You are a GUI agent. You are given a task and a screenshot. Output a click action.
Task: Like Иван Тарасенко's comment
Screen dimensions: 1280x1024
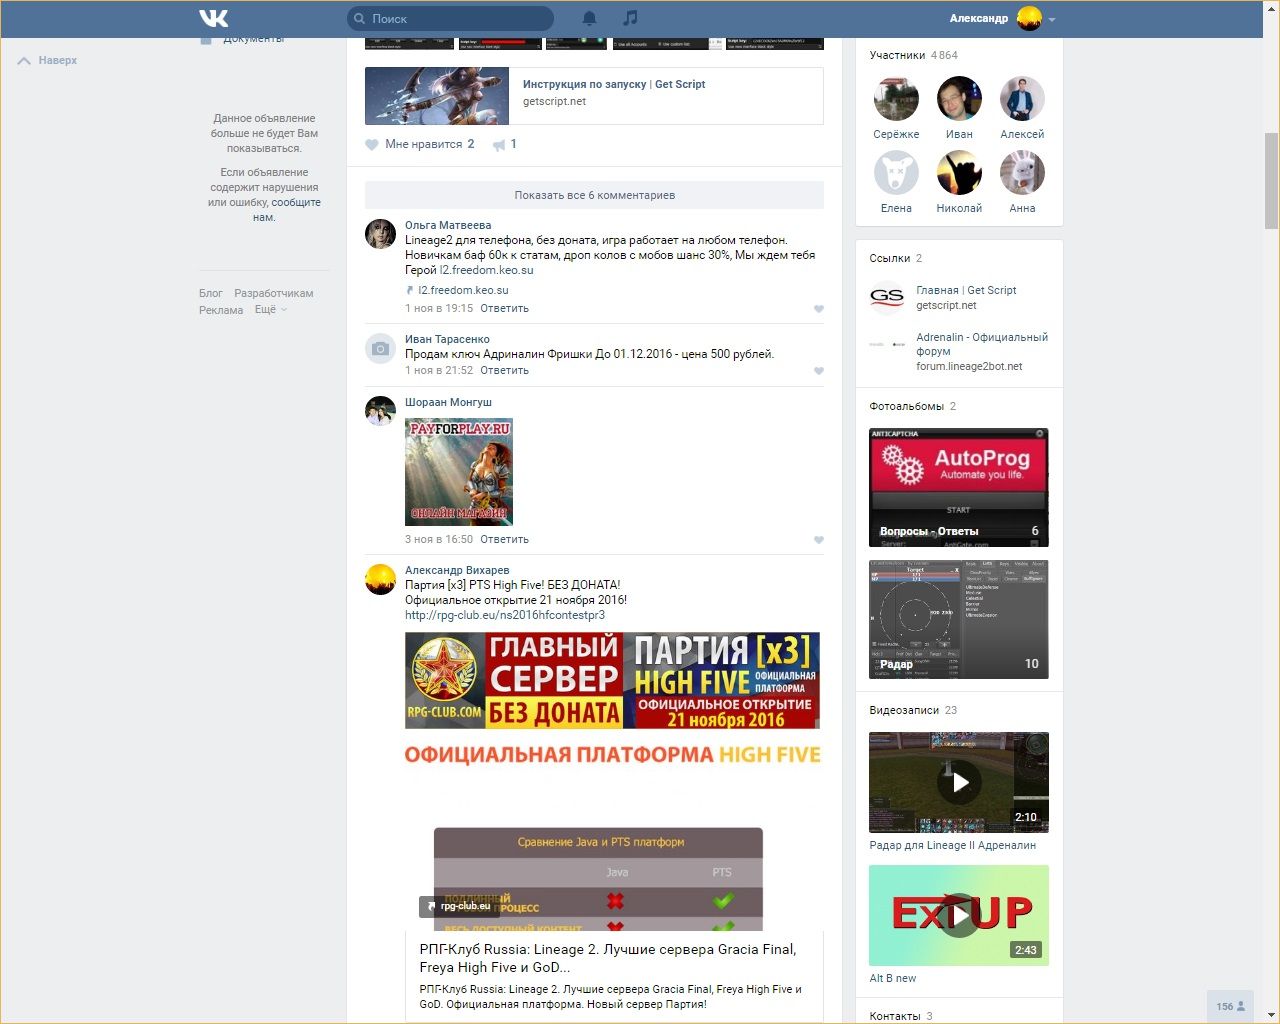[x=818, y=371]
